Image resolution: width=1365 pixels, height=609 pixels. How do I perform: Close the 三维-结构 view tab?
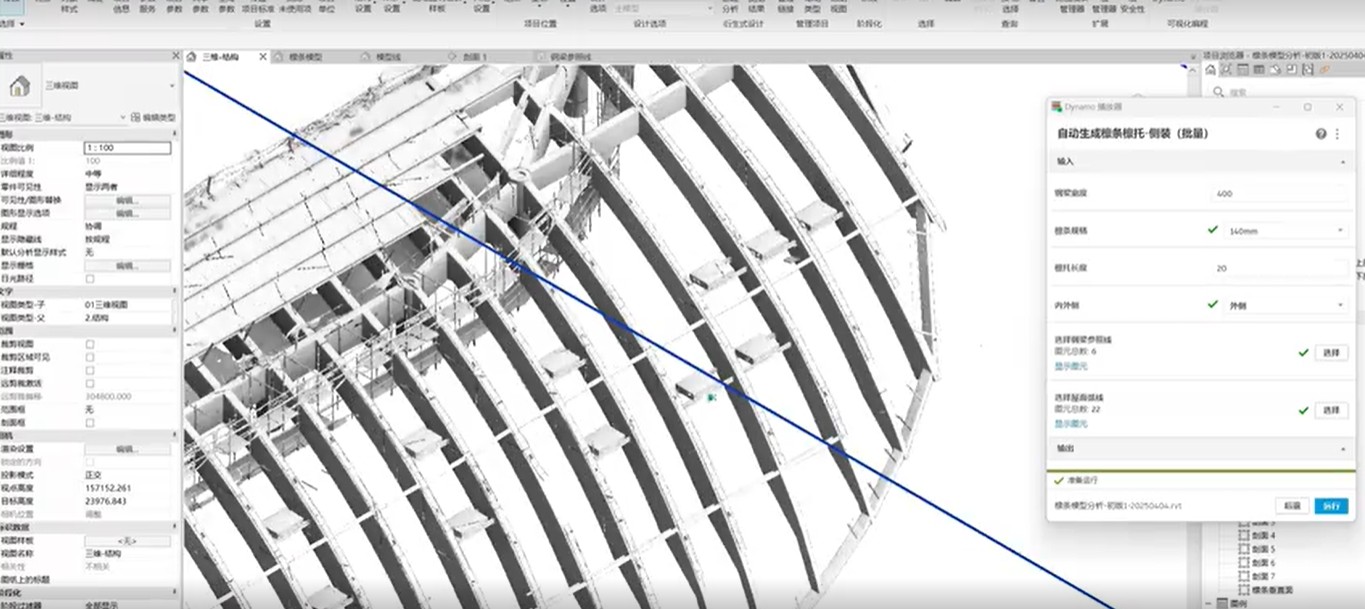[263, 57]
